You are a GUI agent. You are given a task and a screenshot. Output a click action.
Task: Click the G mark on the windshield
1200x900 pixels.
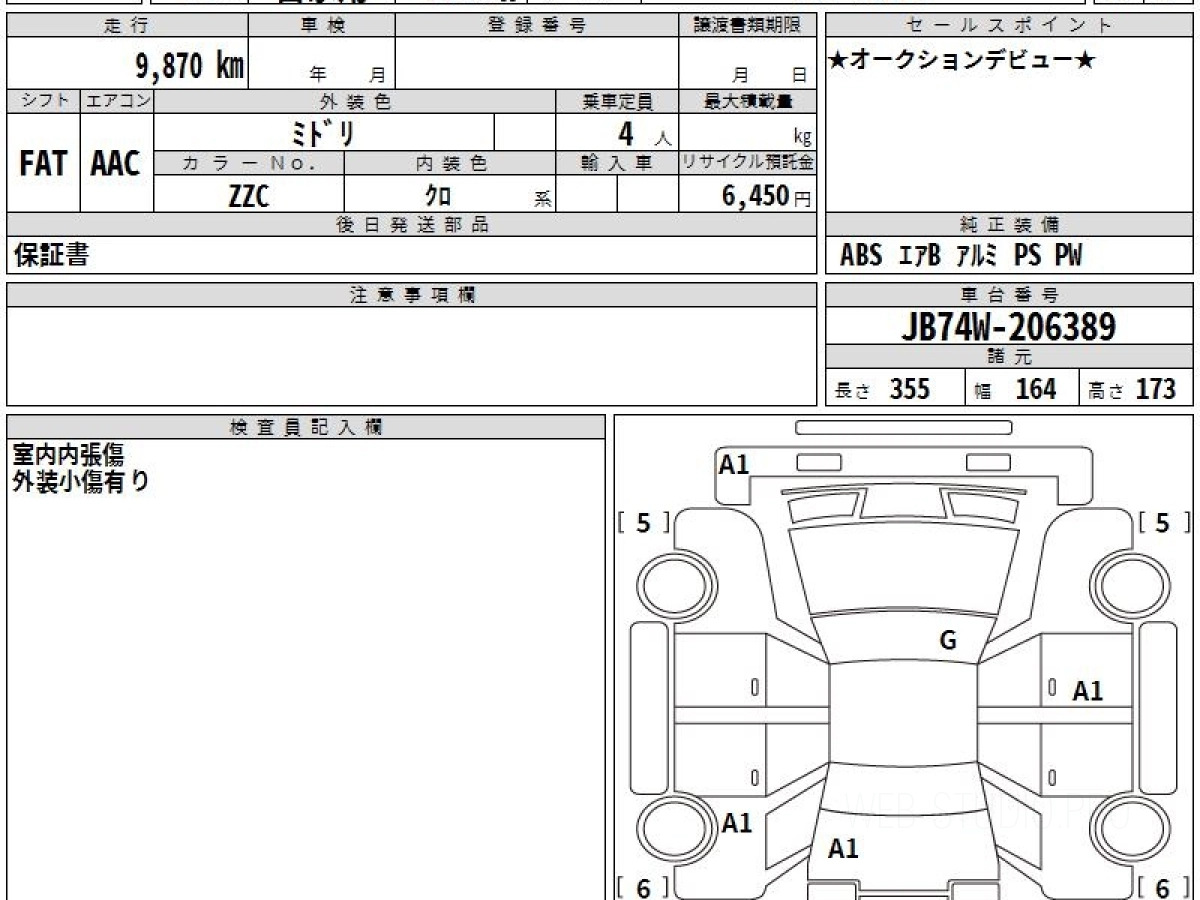tap(948, 641)
